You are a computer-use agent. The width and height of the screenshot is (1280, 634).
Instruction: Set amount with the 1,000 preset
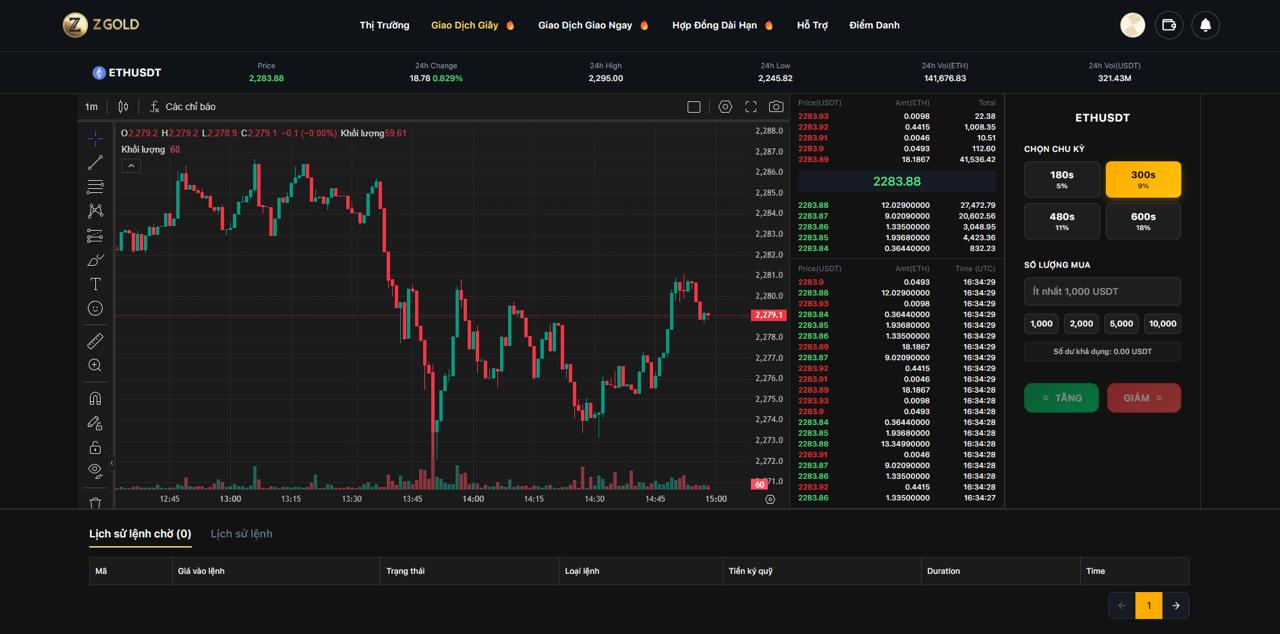click(1042, 323)
